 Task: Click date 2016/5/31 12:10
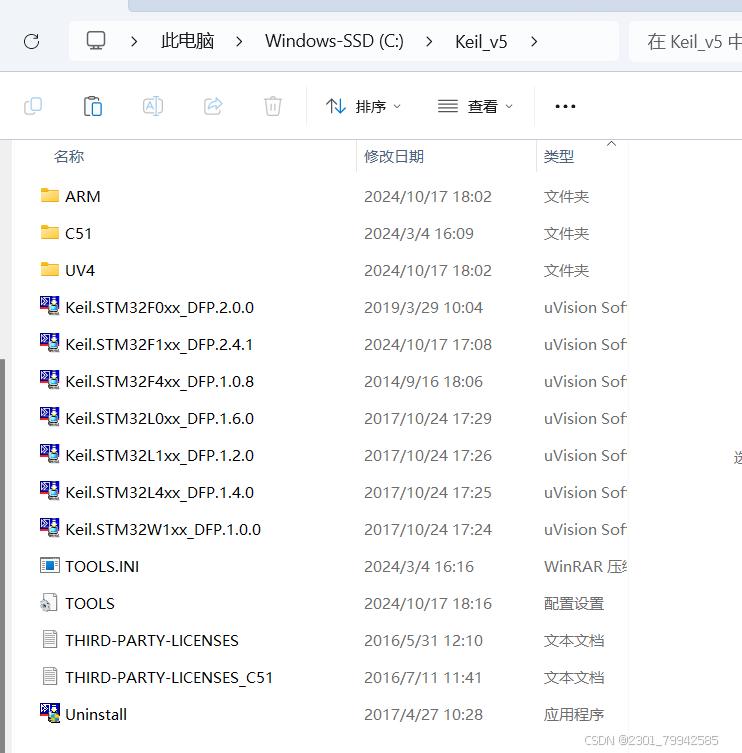423,641
